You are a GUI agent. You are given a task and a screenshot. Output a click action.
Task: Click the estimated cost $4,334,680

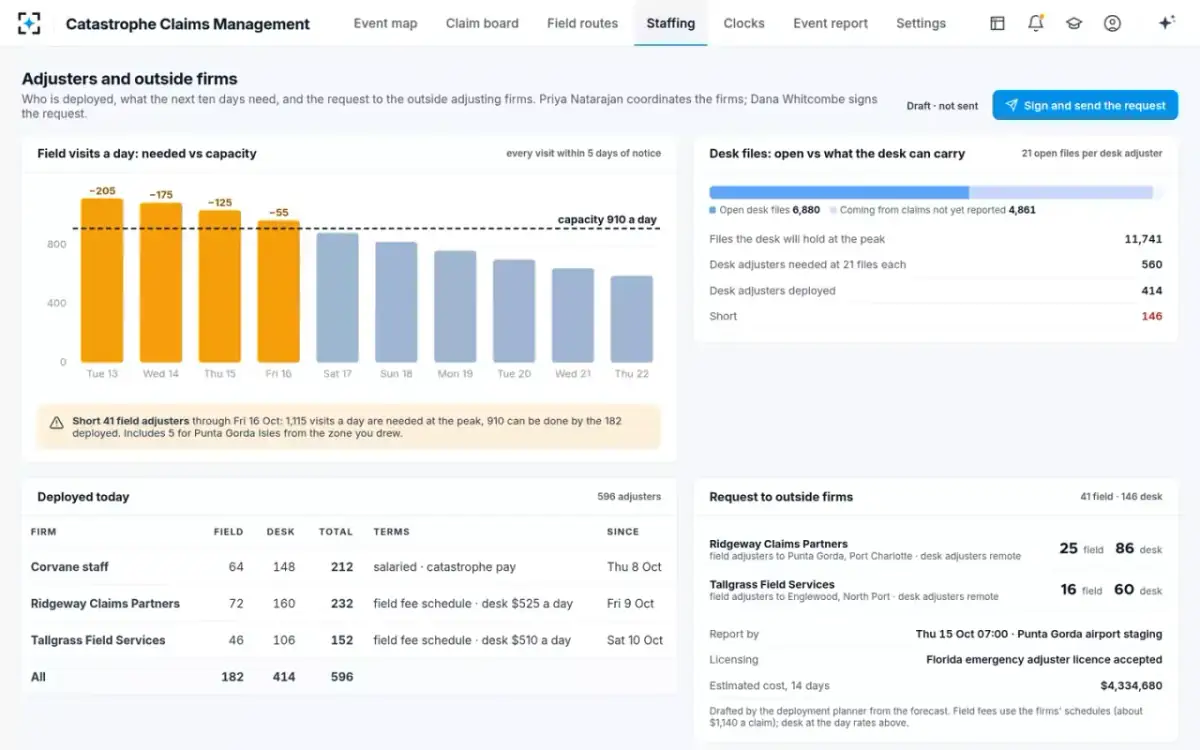pyautogui.click(x=1131, y=686)
